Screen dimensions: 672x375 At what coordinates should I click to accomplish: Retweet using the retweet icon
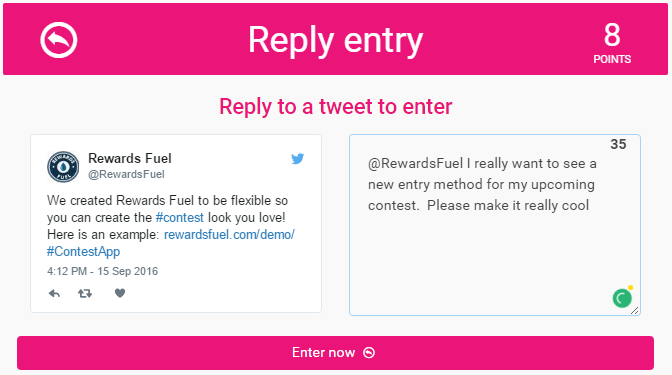click(85, 294)
